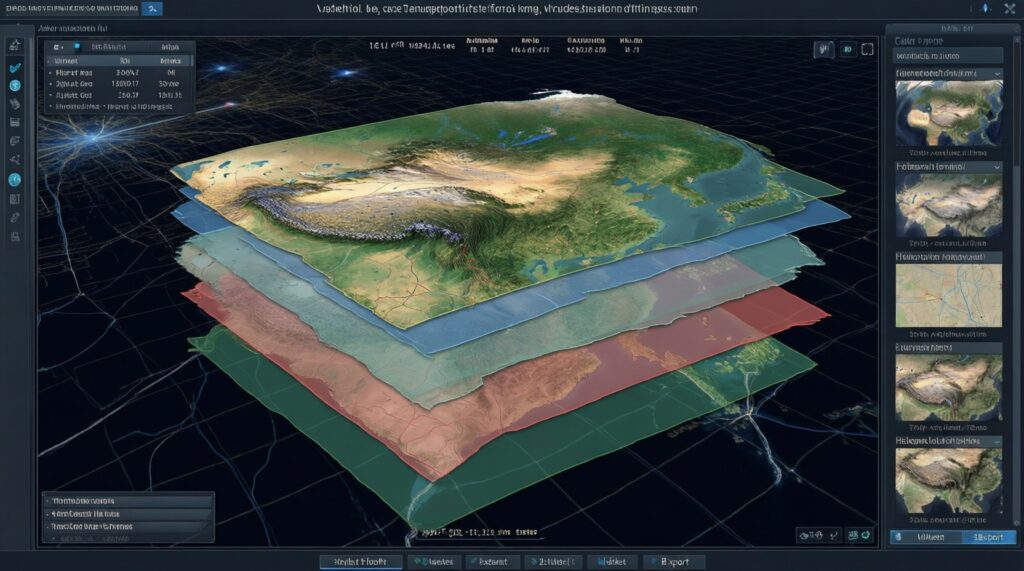Click the blue icon button beside the title field
Image resolution: width=1024 pixels, height=571 pixels.
pyautogui.click(x=153, y=9)
